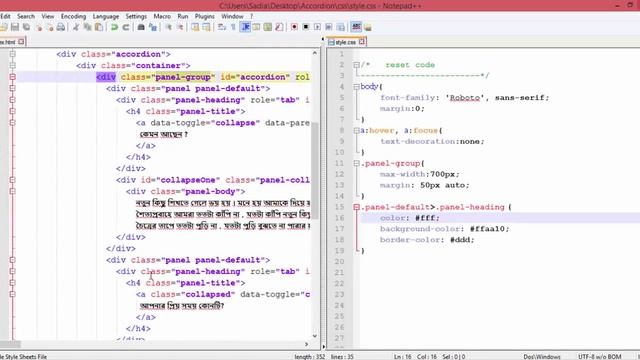
Task: Toggle Show All Characters pilcrow button
Action: (233, 27)
